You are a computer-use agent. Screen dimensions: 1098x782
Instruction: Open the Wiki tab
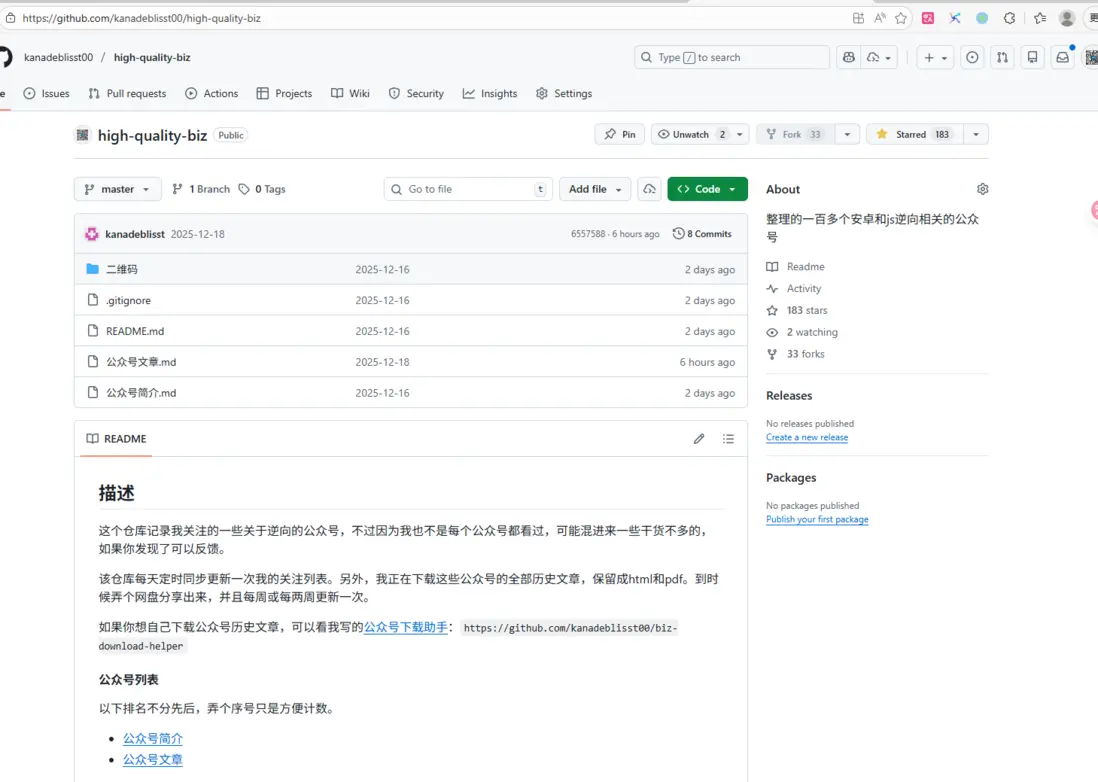(350, 93)
